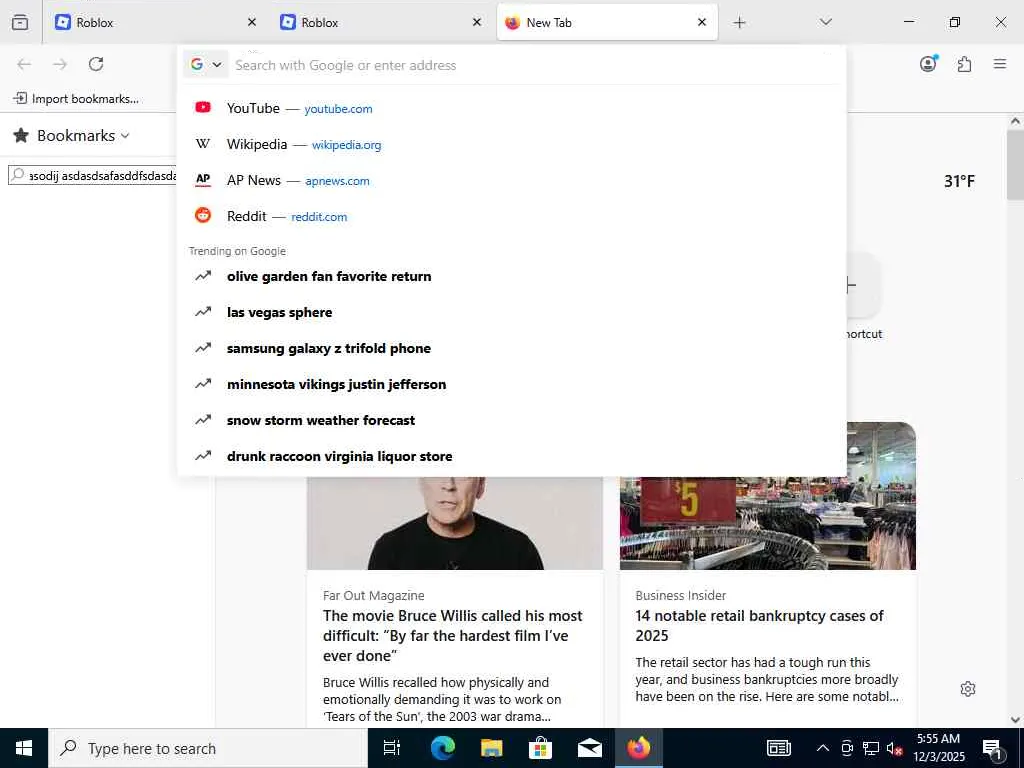Close the New Tab tab
The width and height of the screenshot is (1024, 768).
[x=702, y=22]
